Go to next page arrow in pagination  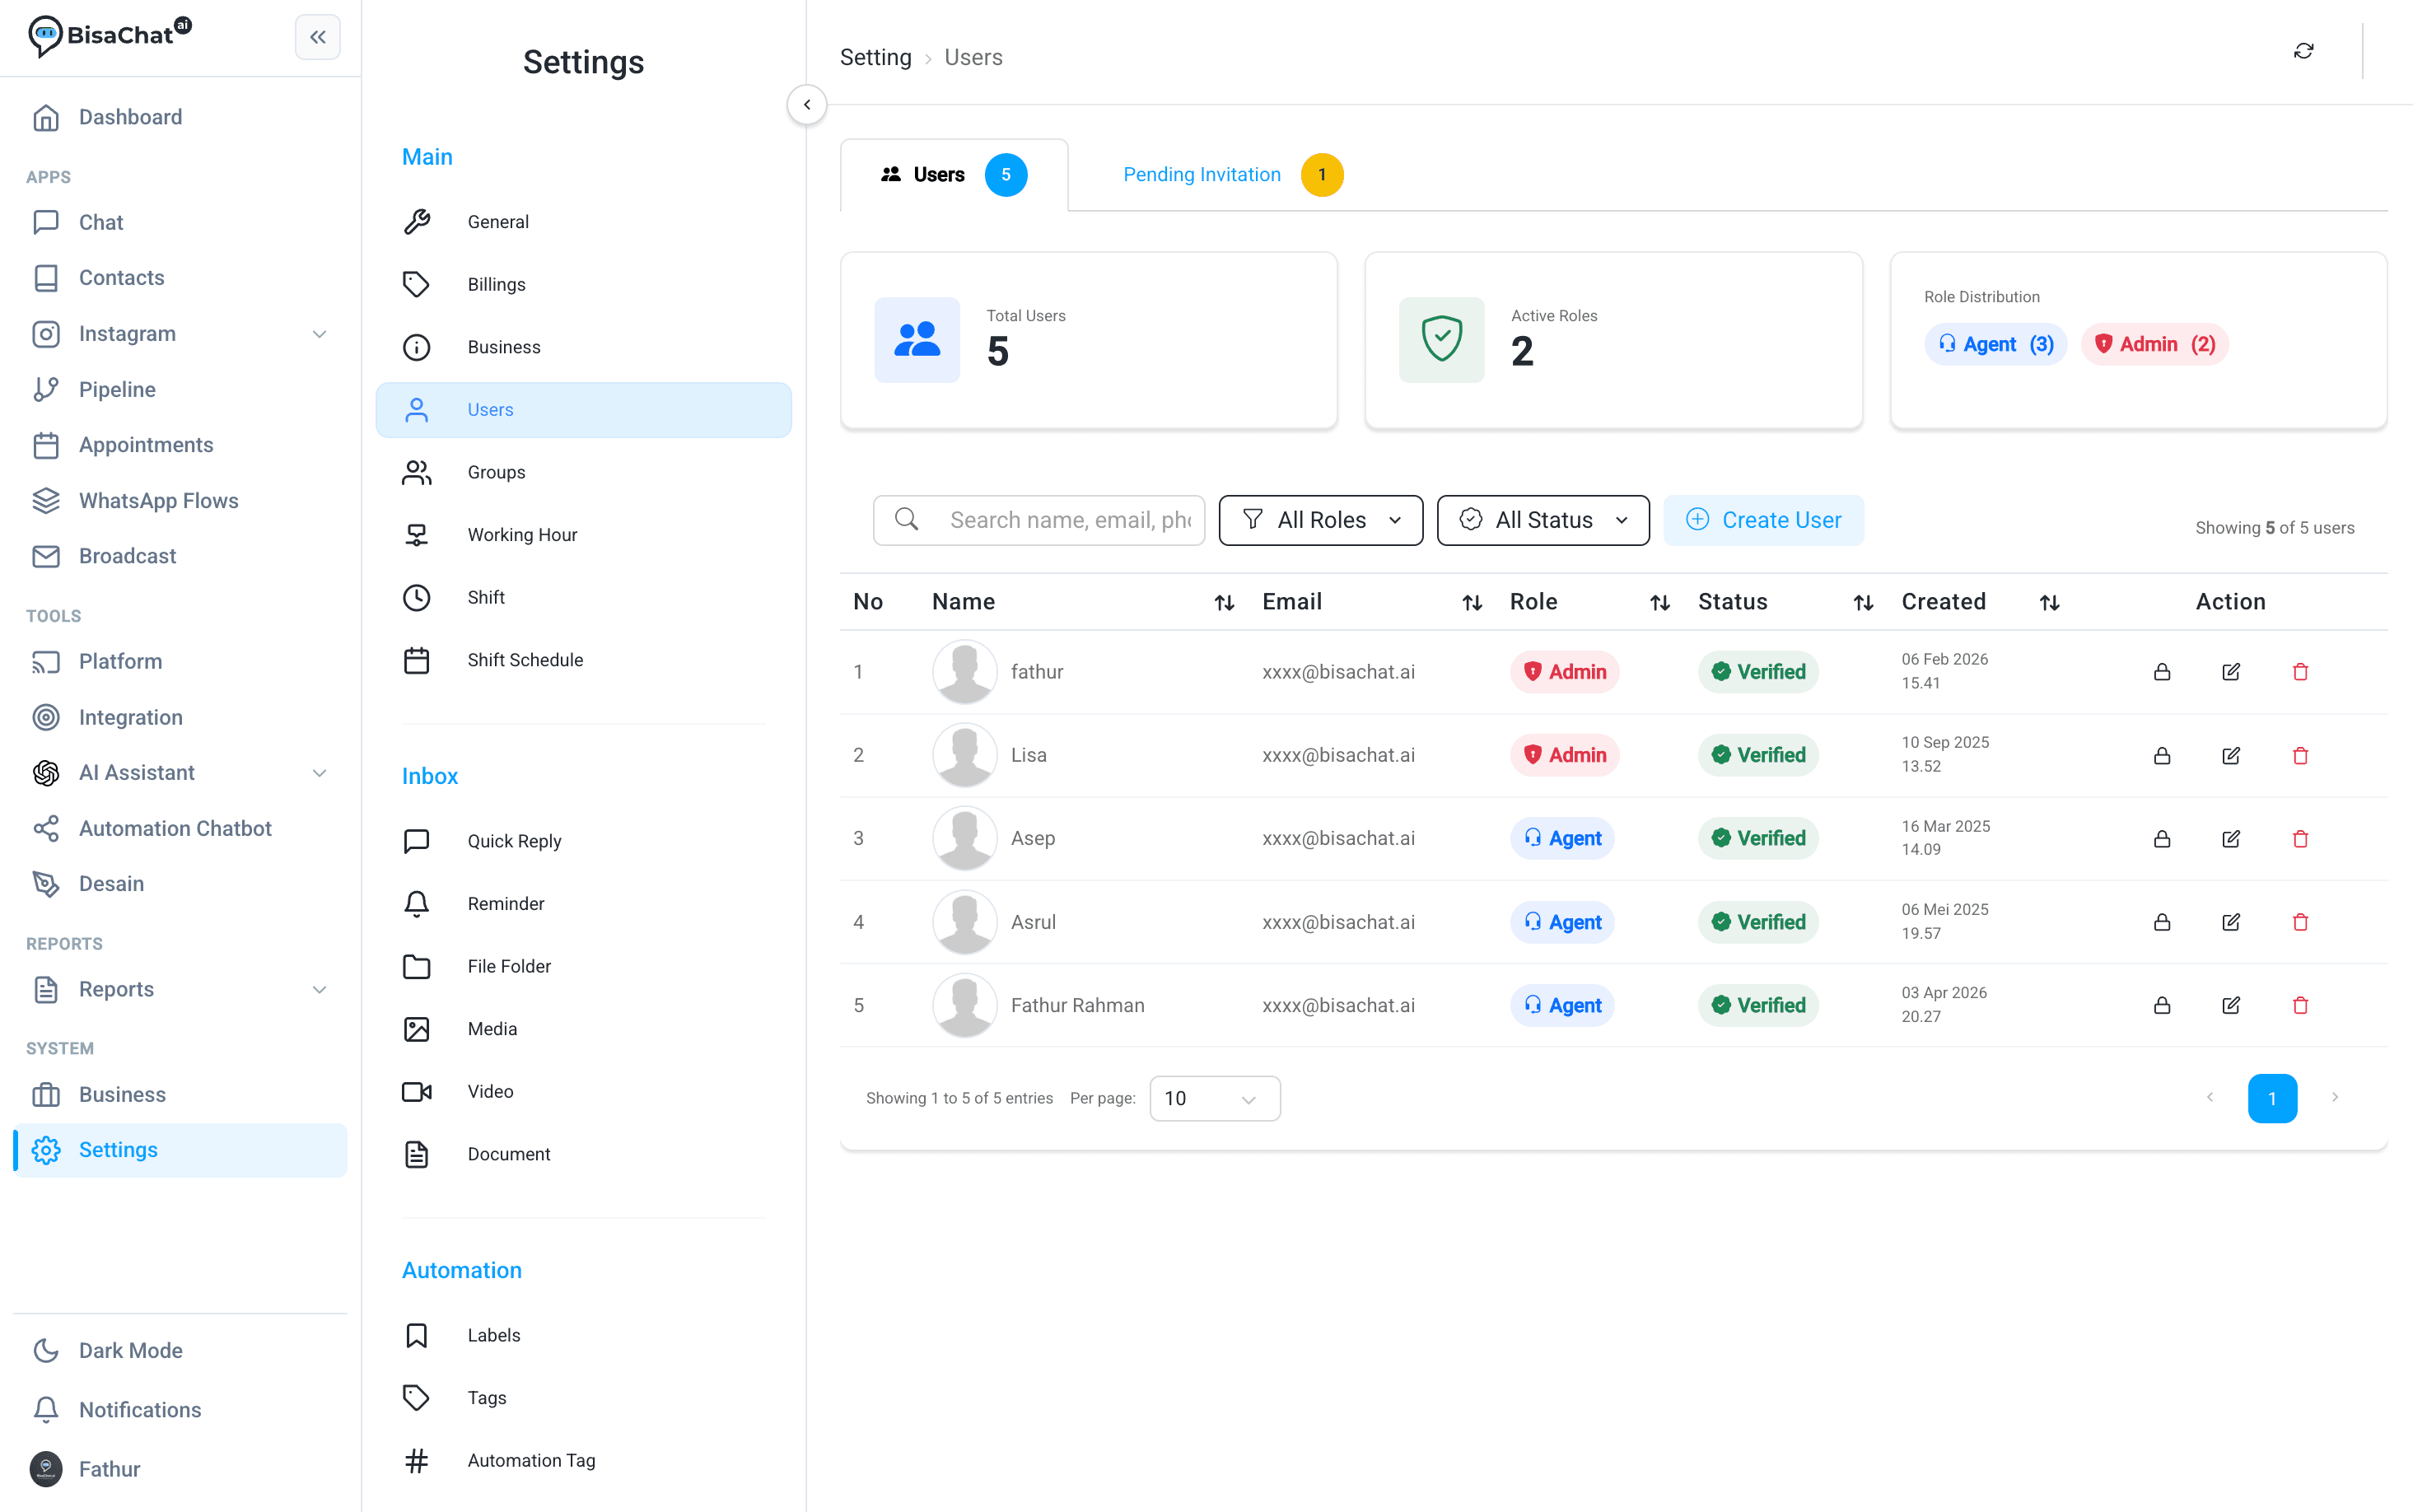2334,1098
